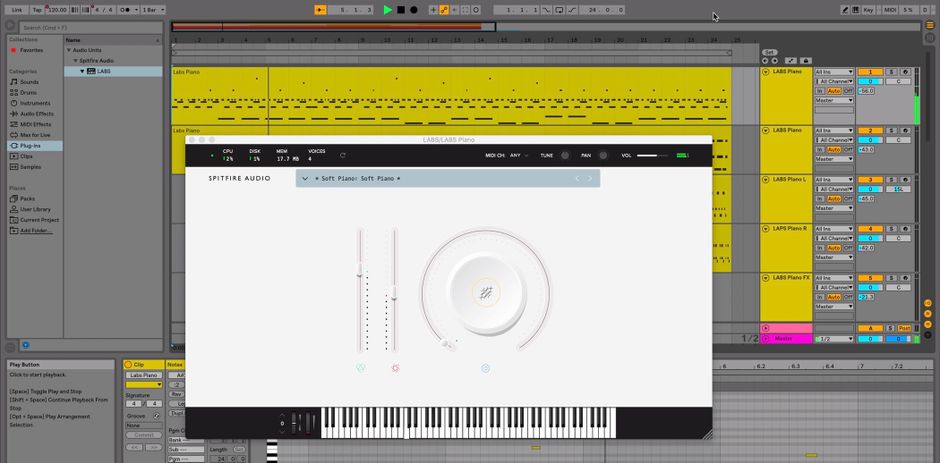
Task: Open Audio Effects category in browser
Action: (36, 113)
